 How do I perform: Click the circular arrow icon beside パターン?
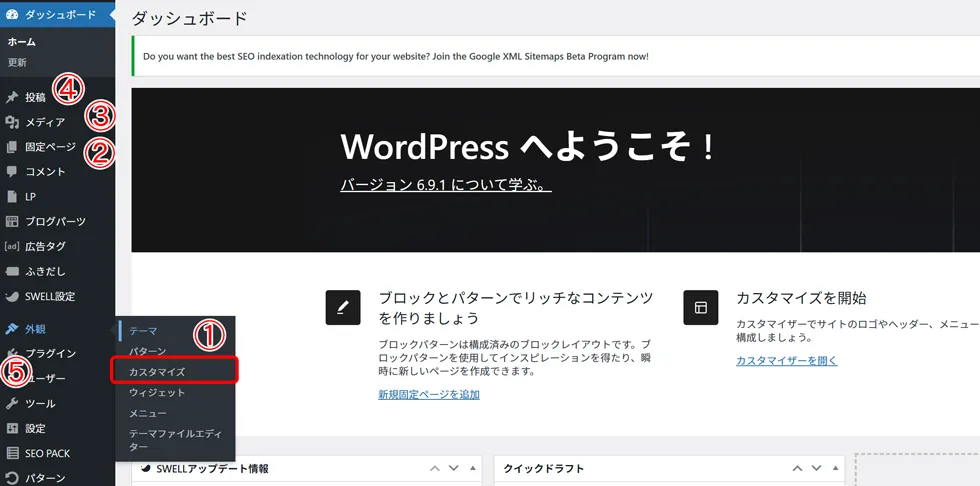(12, 479)
